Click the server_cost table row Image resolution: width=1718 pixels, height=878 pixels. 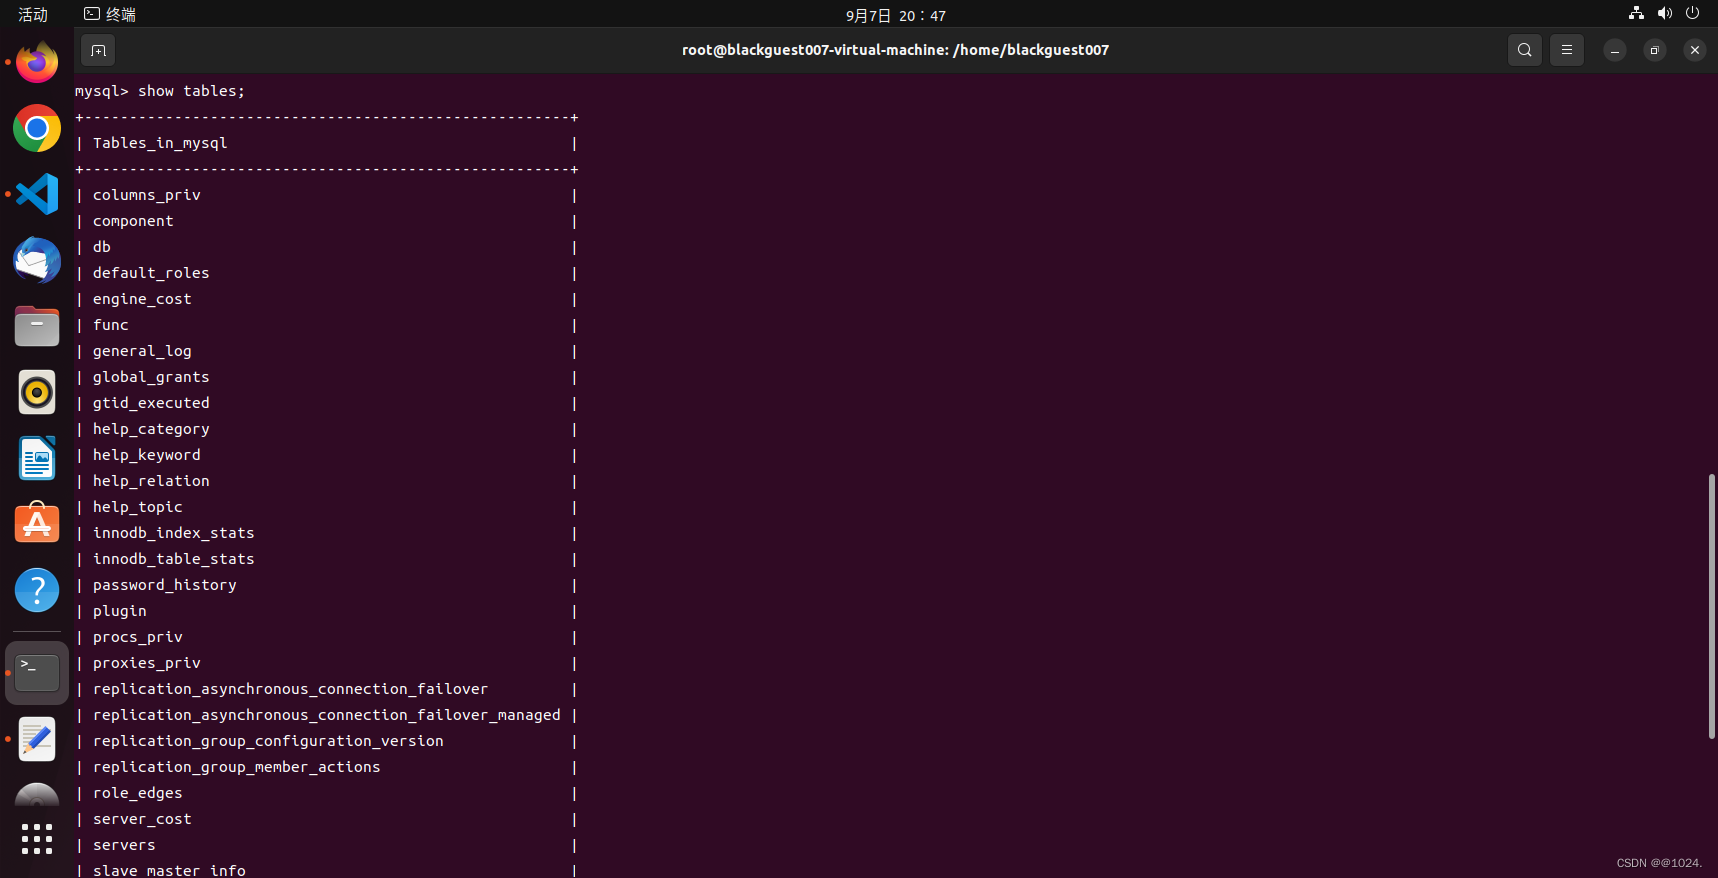pyautogui.click(x=327, y=819)
